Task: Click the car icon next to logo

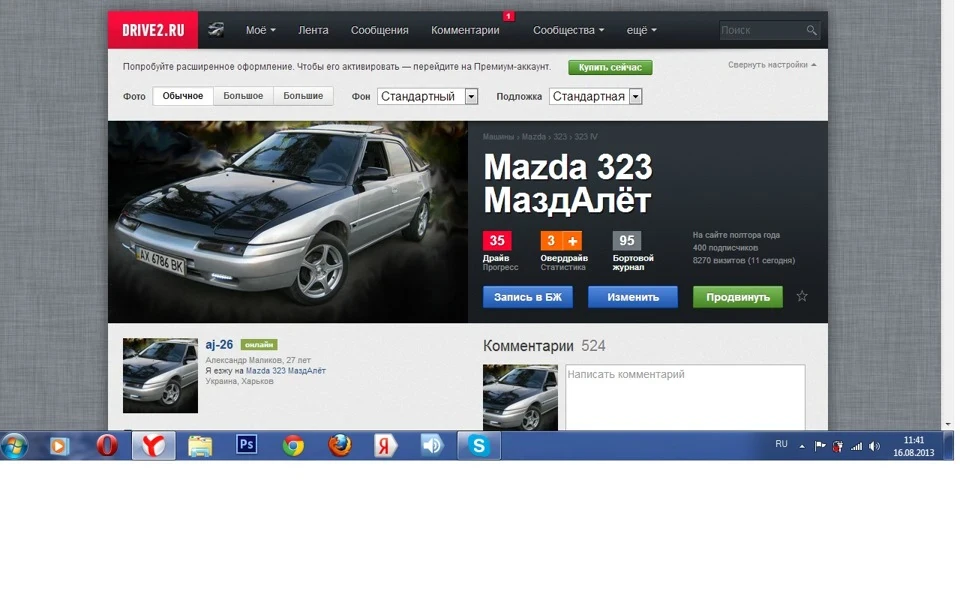Action: [216, 29]
